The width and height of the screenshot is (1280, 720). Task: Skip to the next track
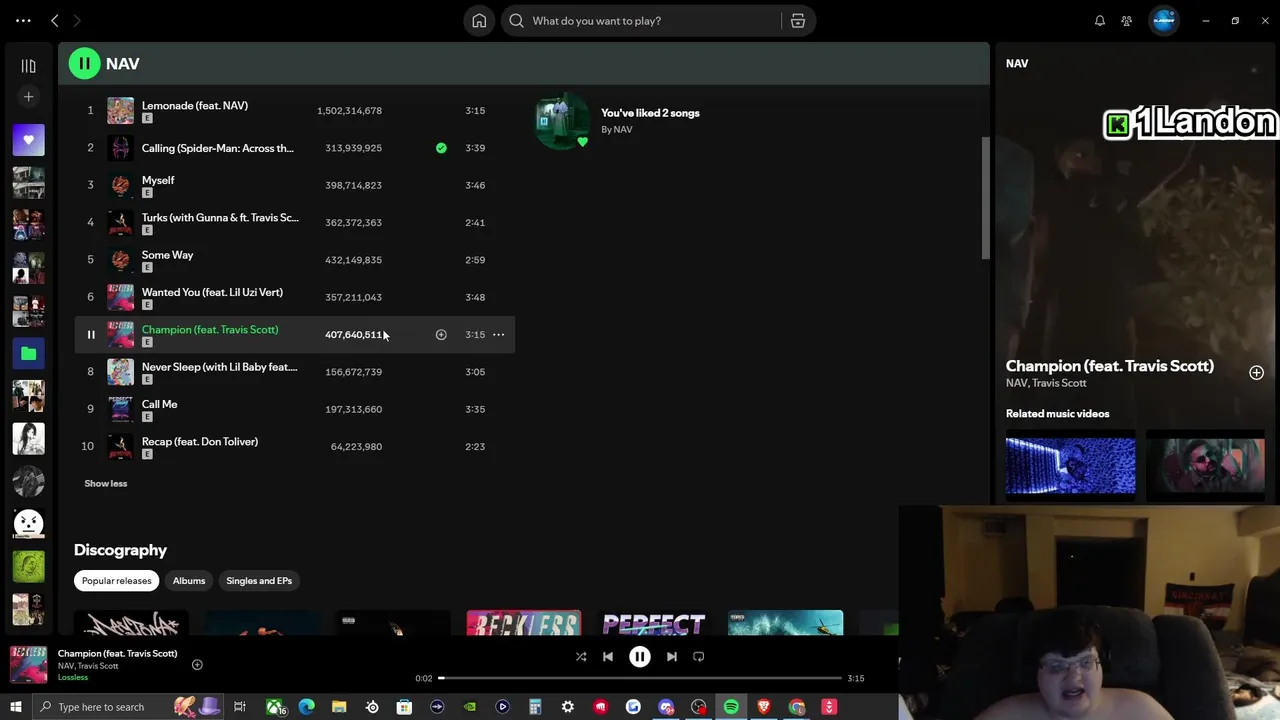coord(672,657)
